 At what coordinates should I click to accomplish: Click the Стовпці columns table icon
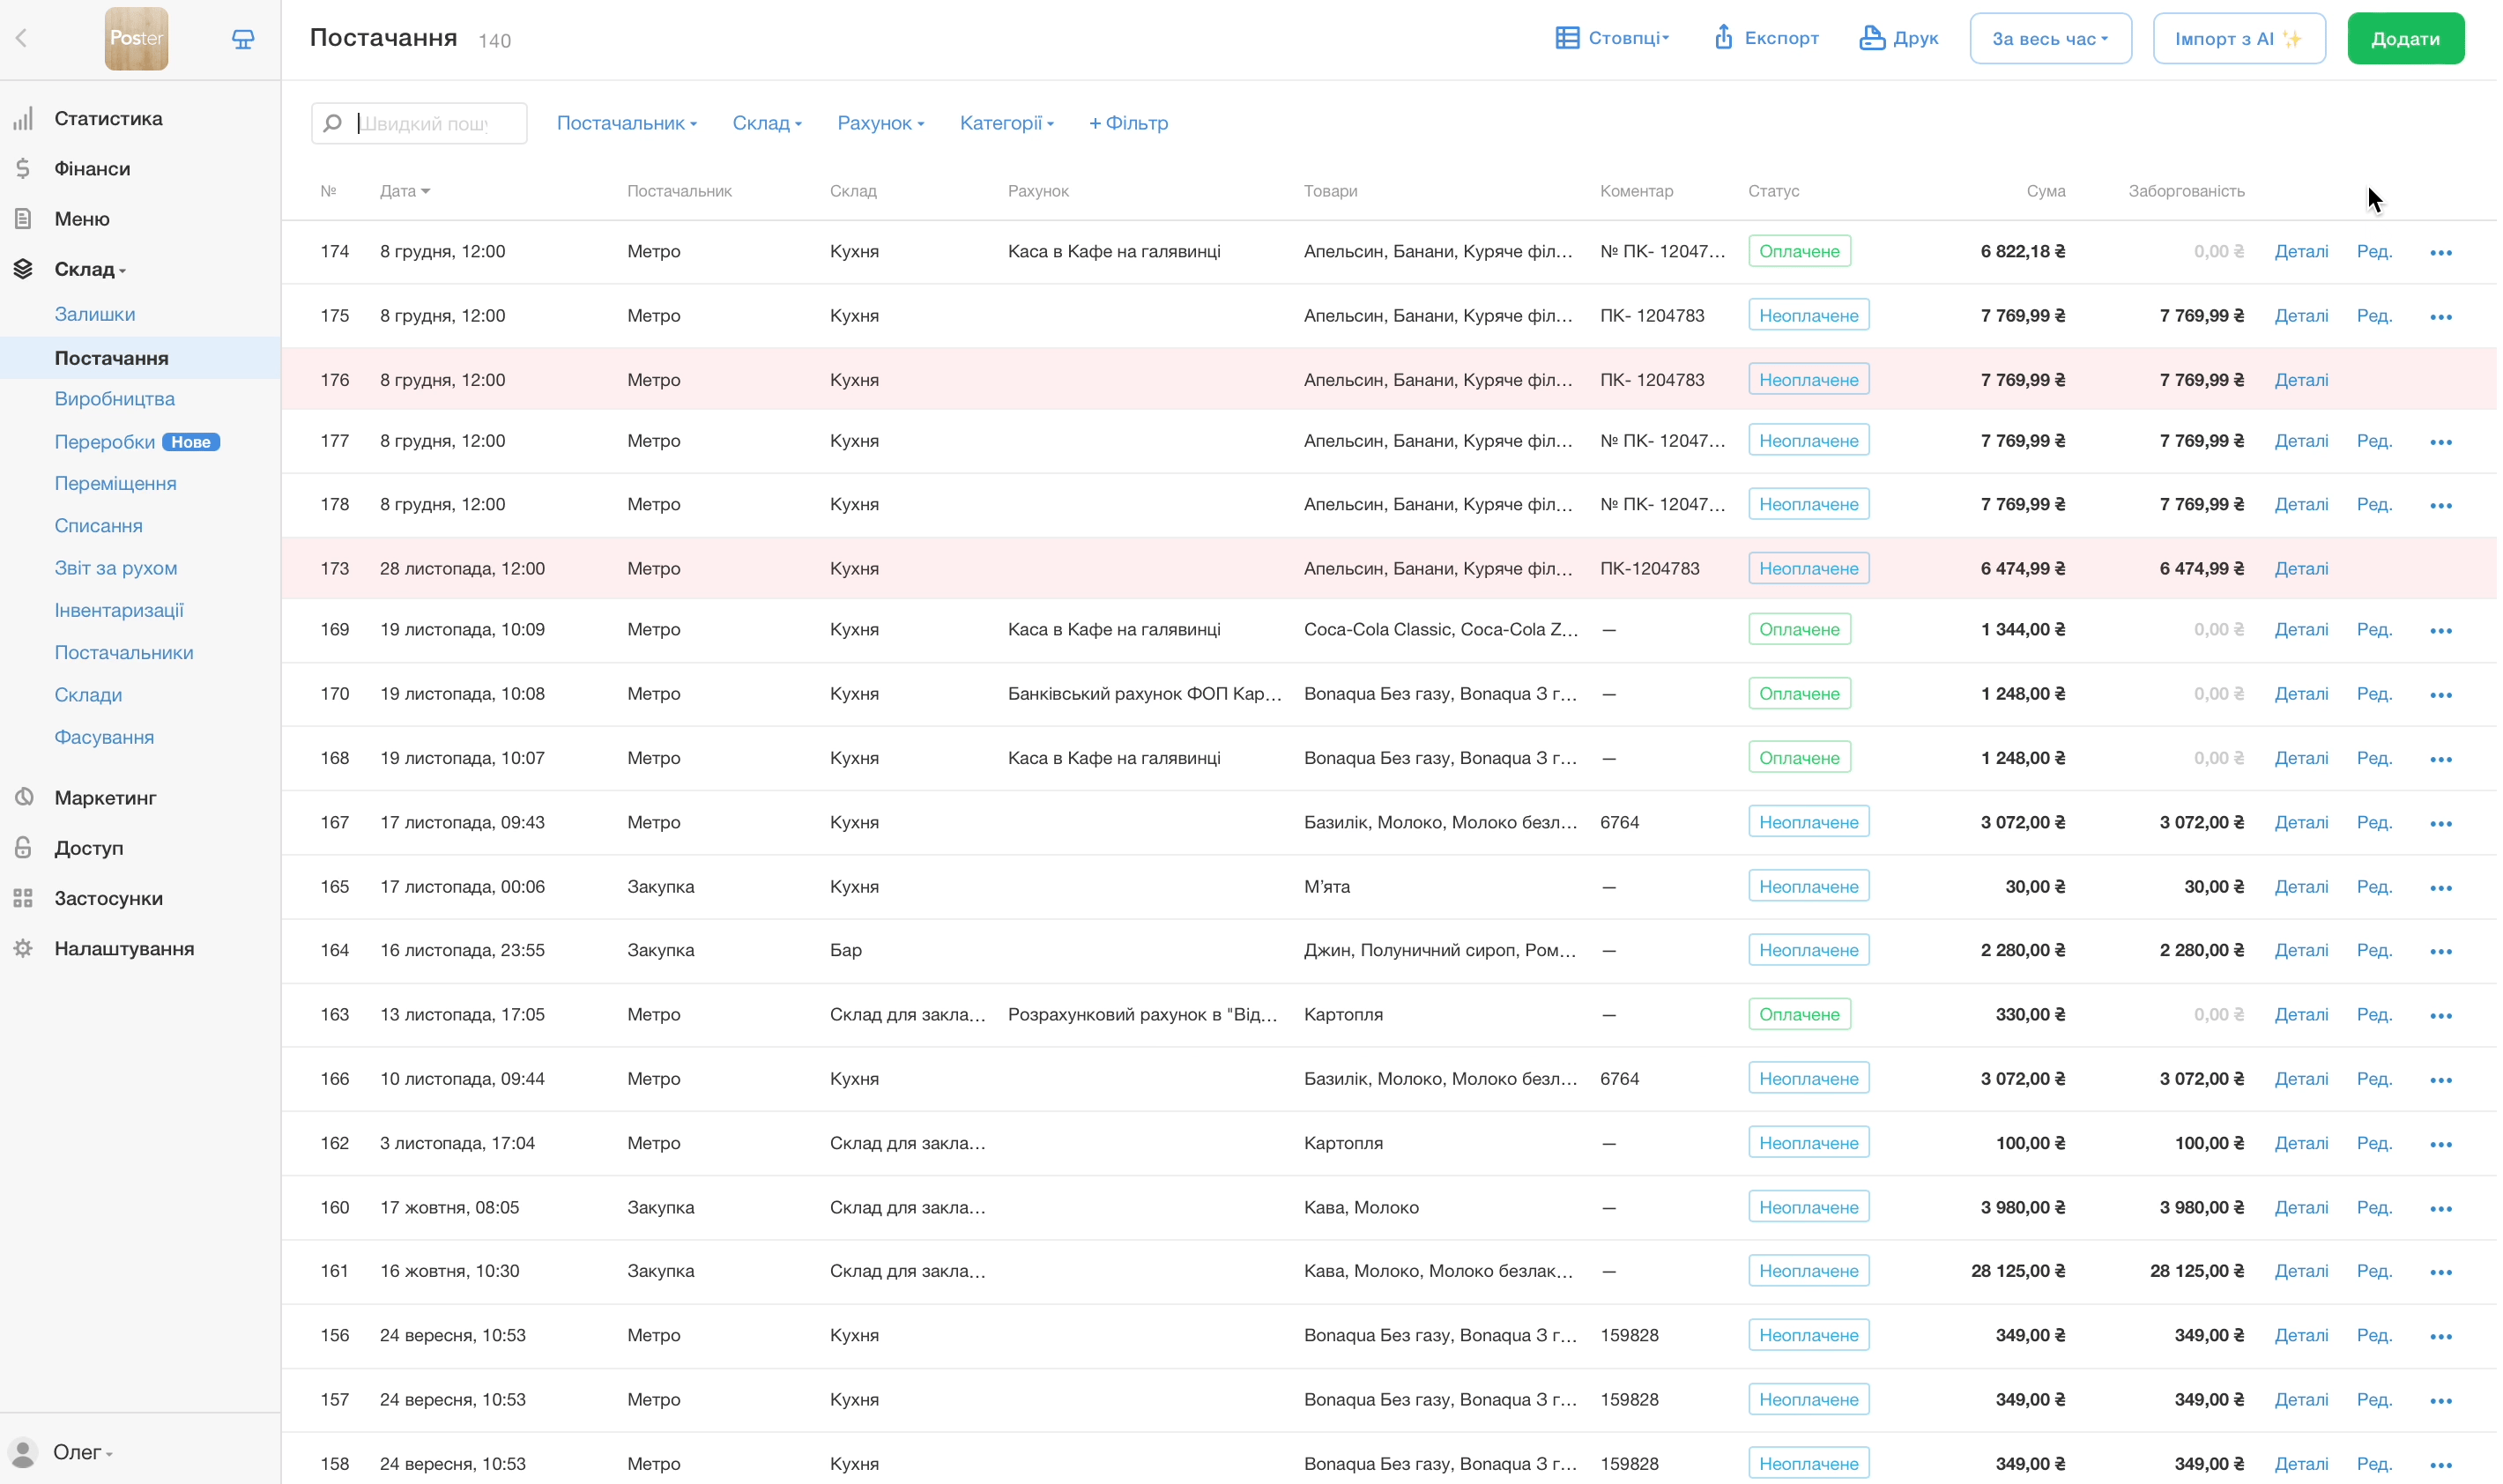[1566, 38]
